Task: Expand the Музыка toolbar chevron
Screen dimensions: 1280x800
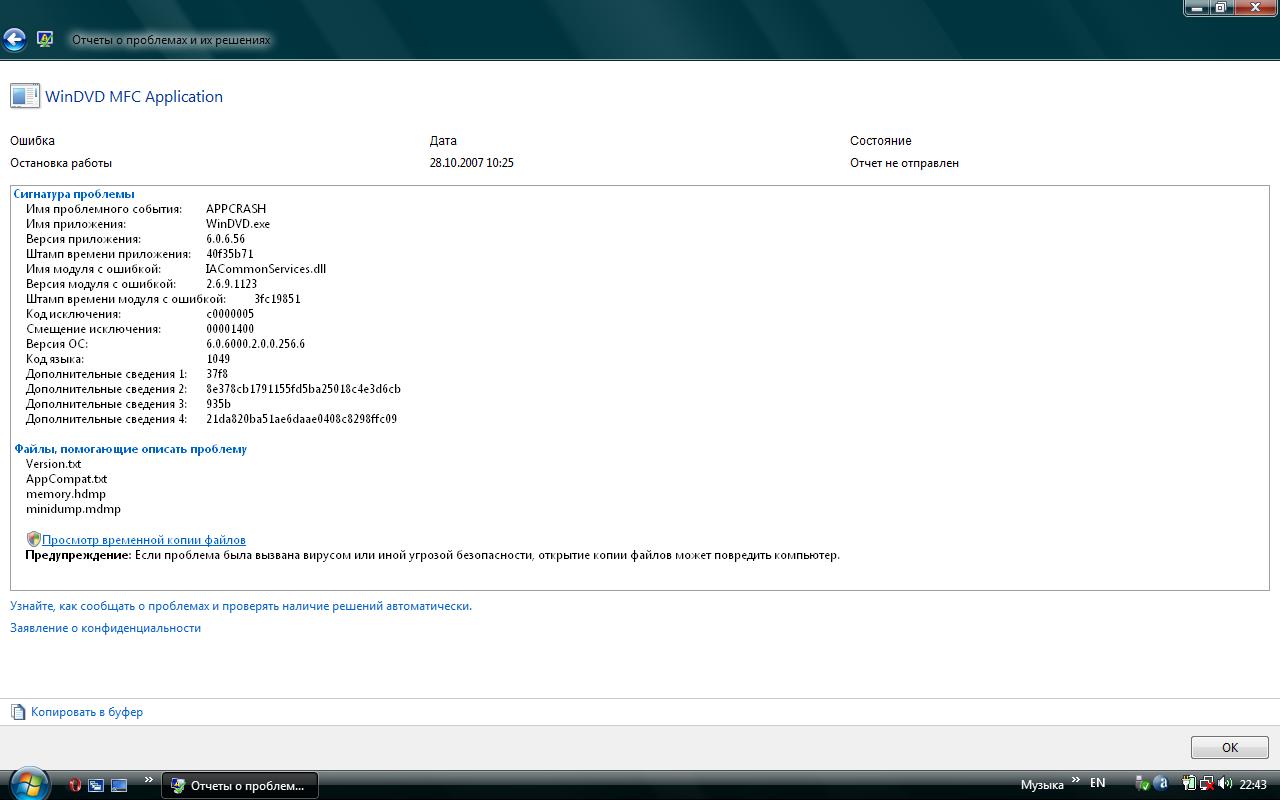Action: [1076, 780]
